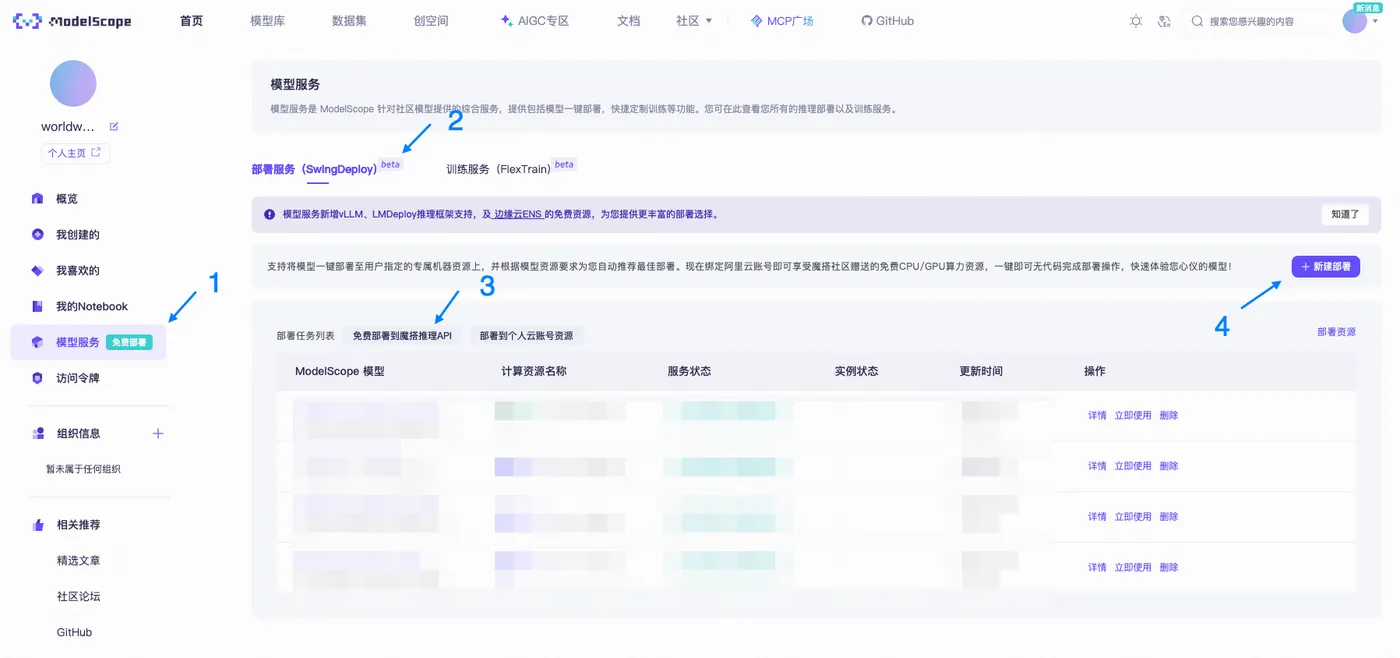The image size is (1400, 658).
Task: Click the MCP广场 diamond icon
Action: tap(757, 21)
